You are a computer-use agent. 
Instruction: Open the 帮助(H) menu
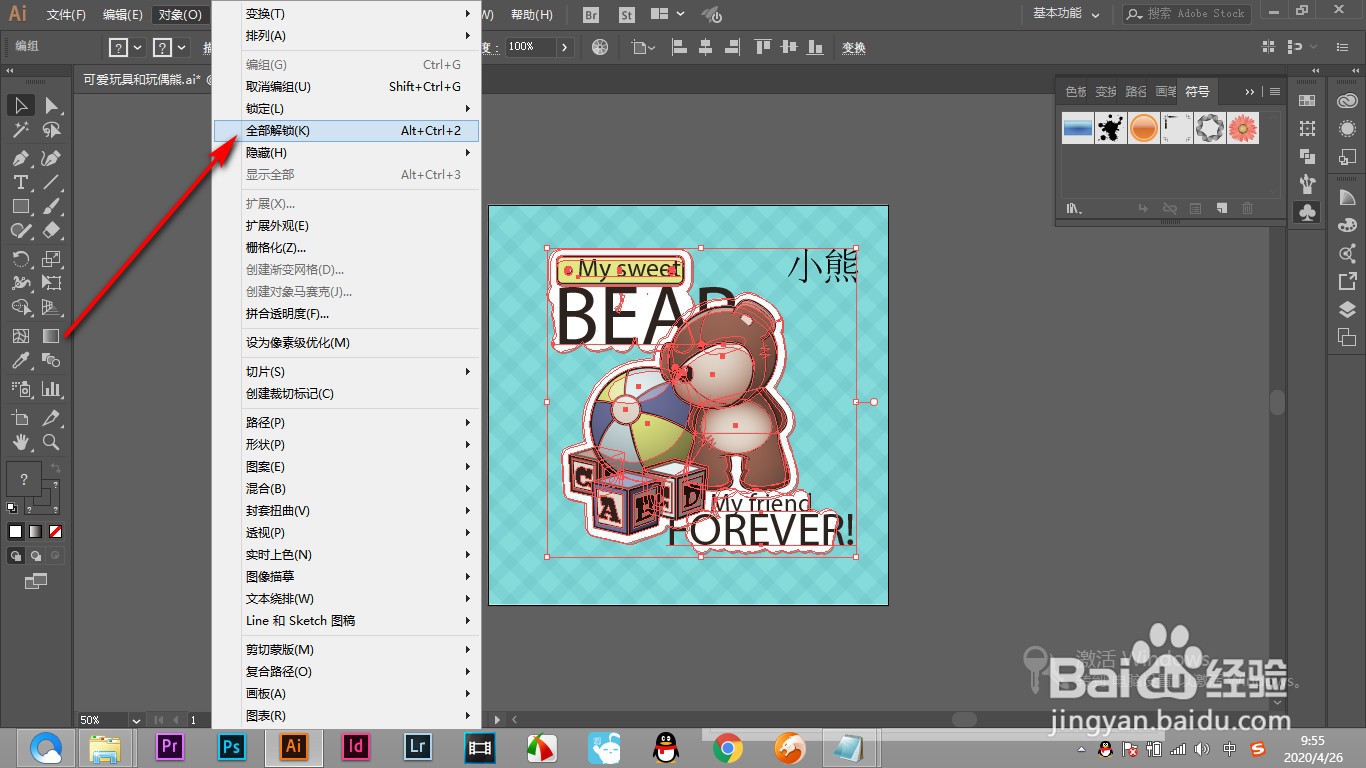pos(531,14)
